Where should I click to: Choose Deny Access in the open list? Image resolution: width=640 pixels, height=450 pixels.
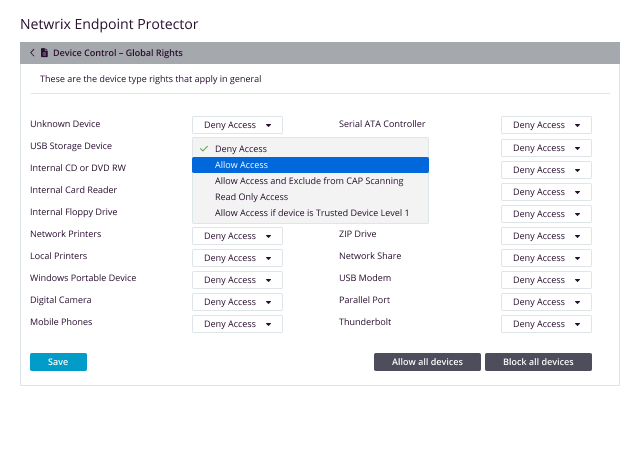point(310,149)
